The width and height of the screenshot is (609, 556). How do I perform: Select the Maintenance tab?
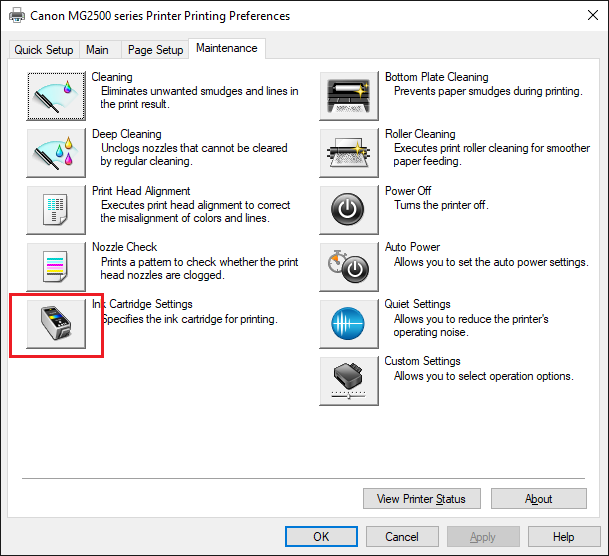(x=227, y=48)
